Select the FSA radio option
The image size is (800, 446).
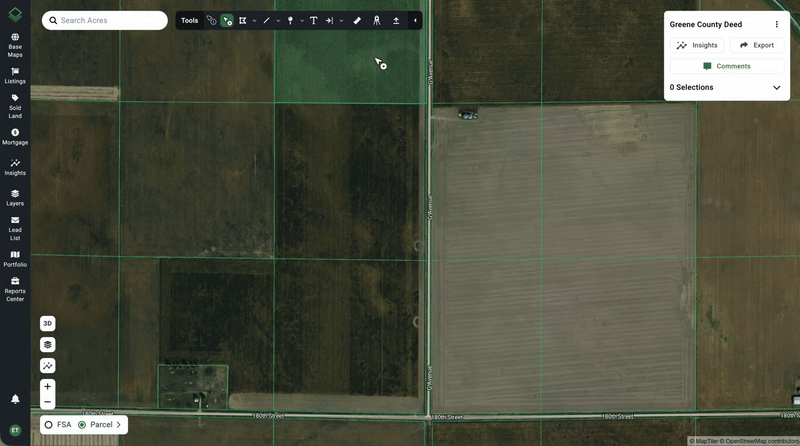[48, 425]
